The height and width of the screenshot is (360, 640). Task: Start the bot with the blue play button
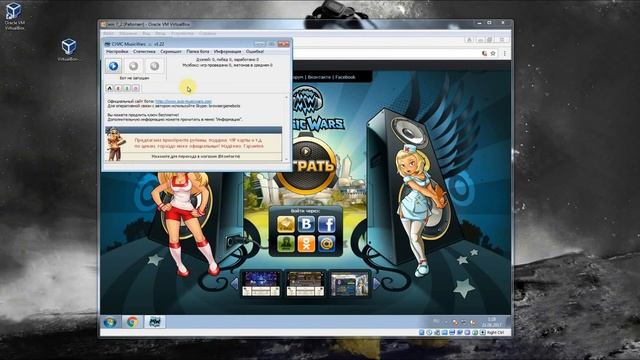113,66
